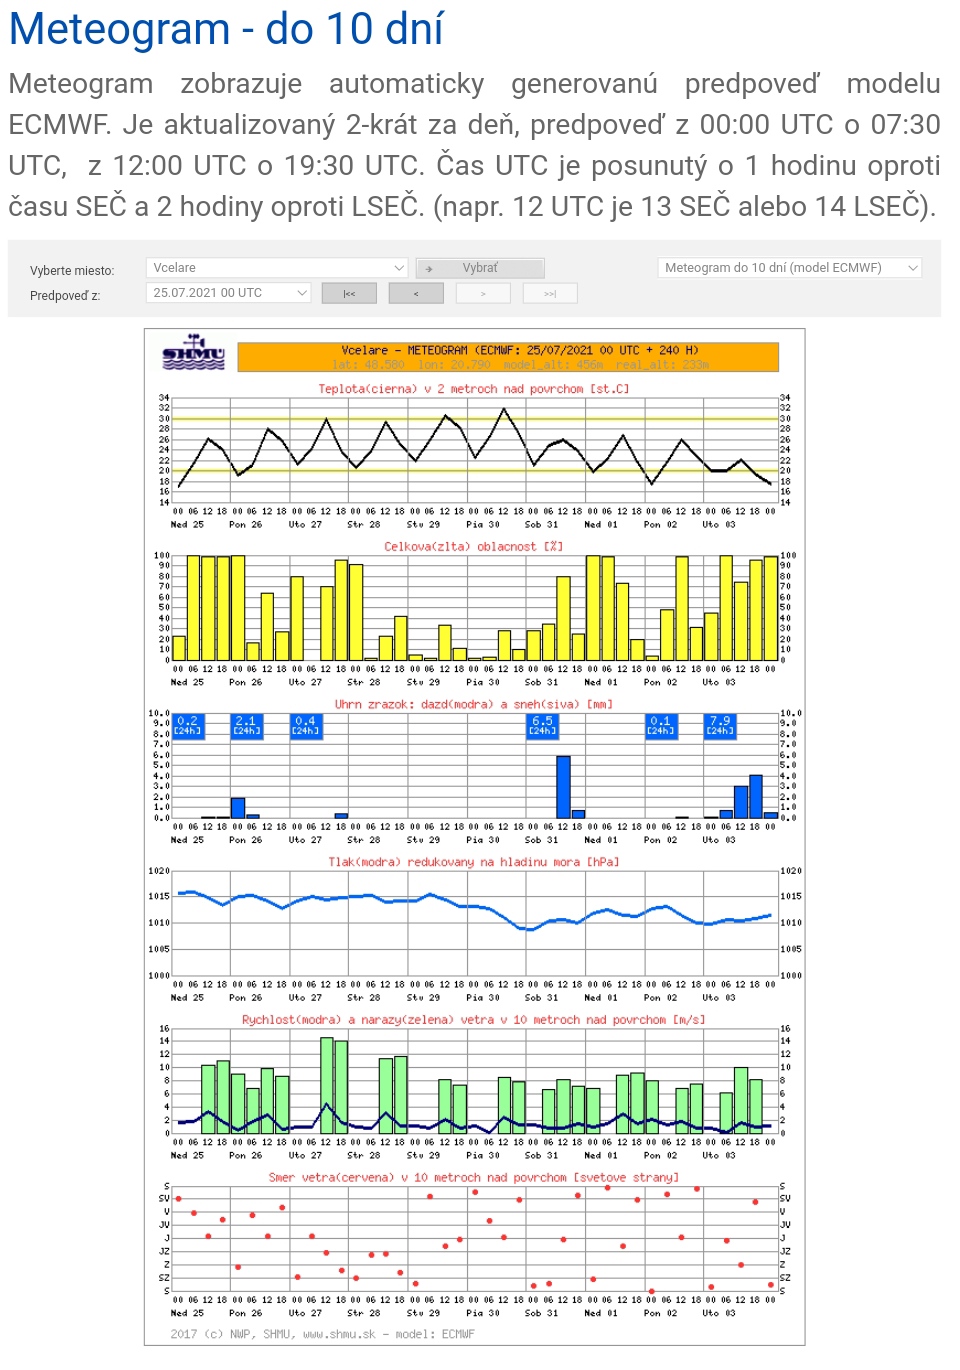Jump to the latest forecast run

(550, 293)
